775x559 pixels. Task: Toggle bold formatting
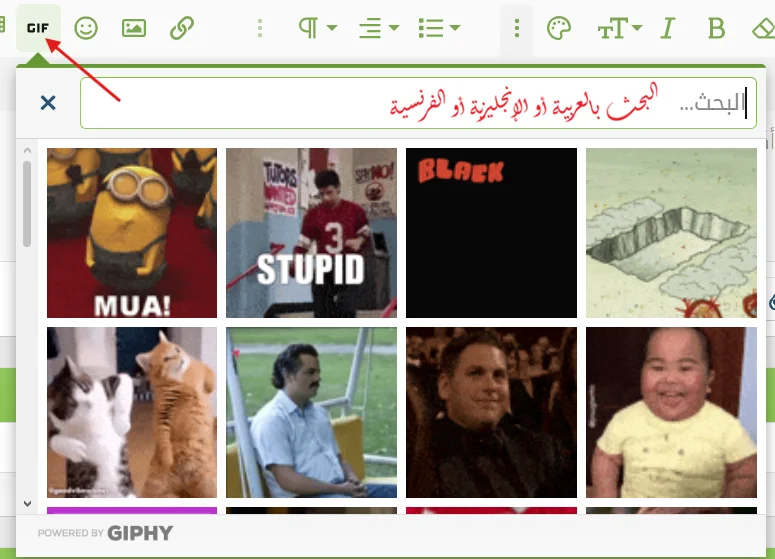point(716,28)
